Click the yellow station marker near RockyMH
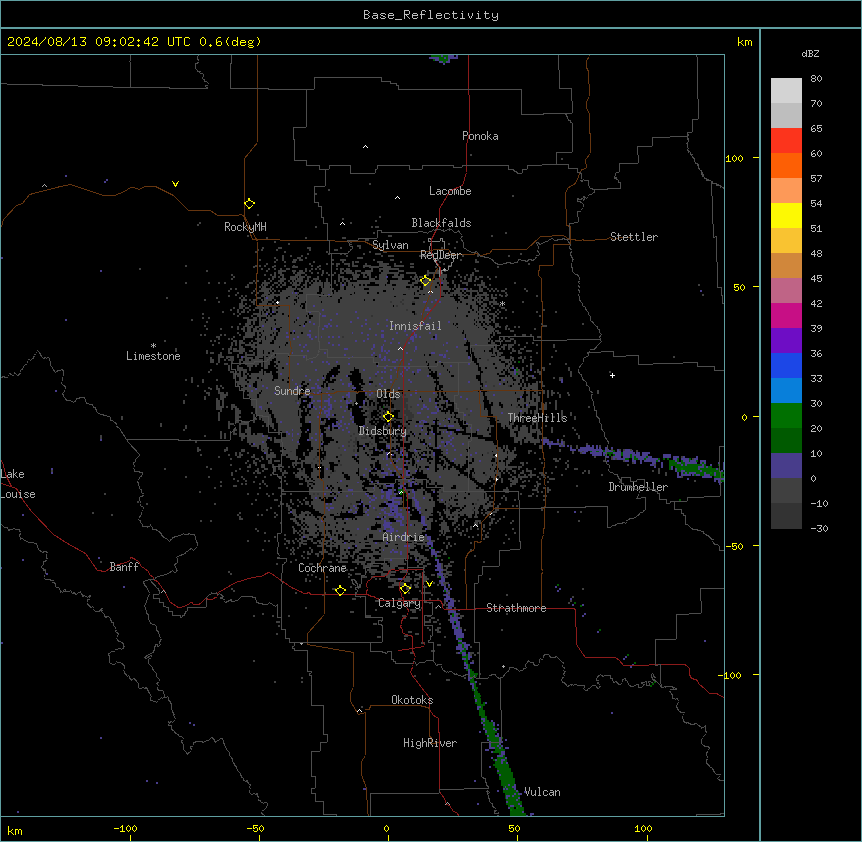 coord(249,204)
